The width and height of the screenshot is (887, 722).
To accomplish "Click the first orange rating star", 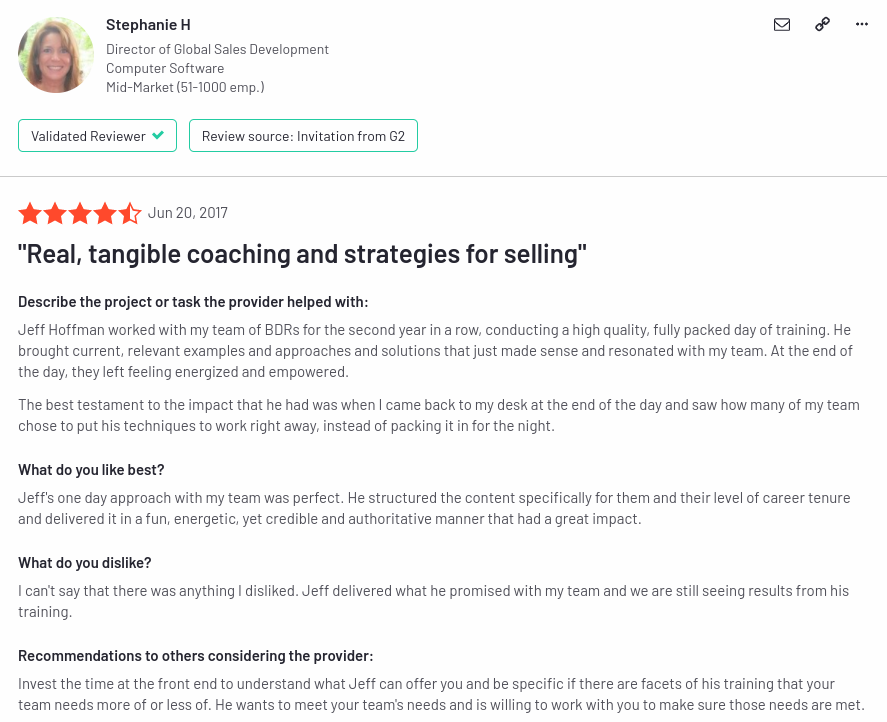I will point(30,213).
